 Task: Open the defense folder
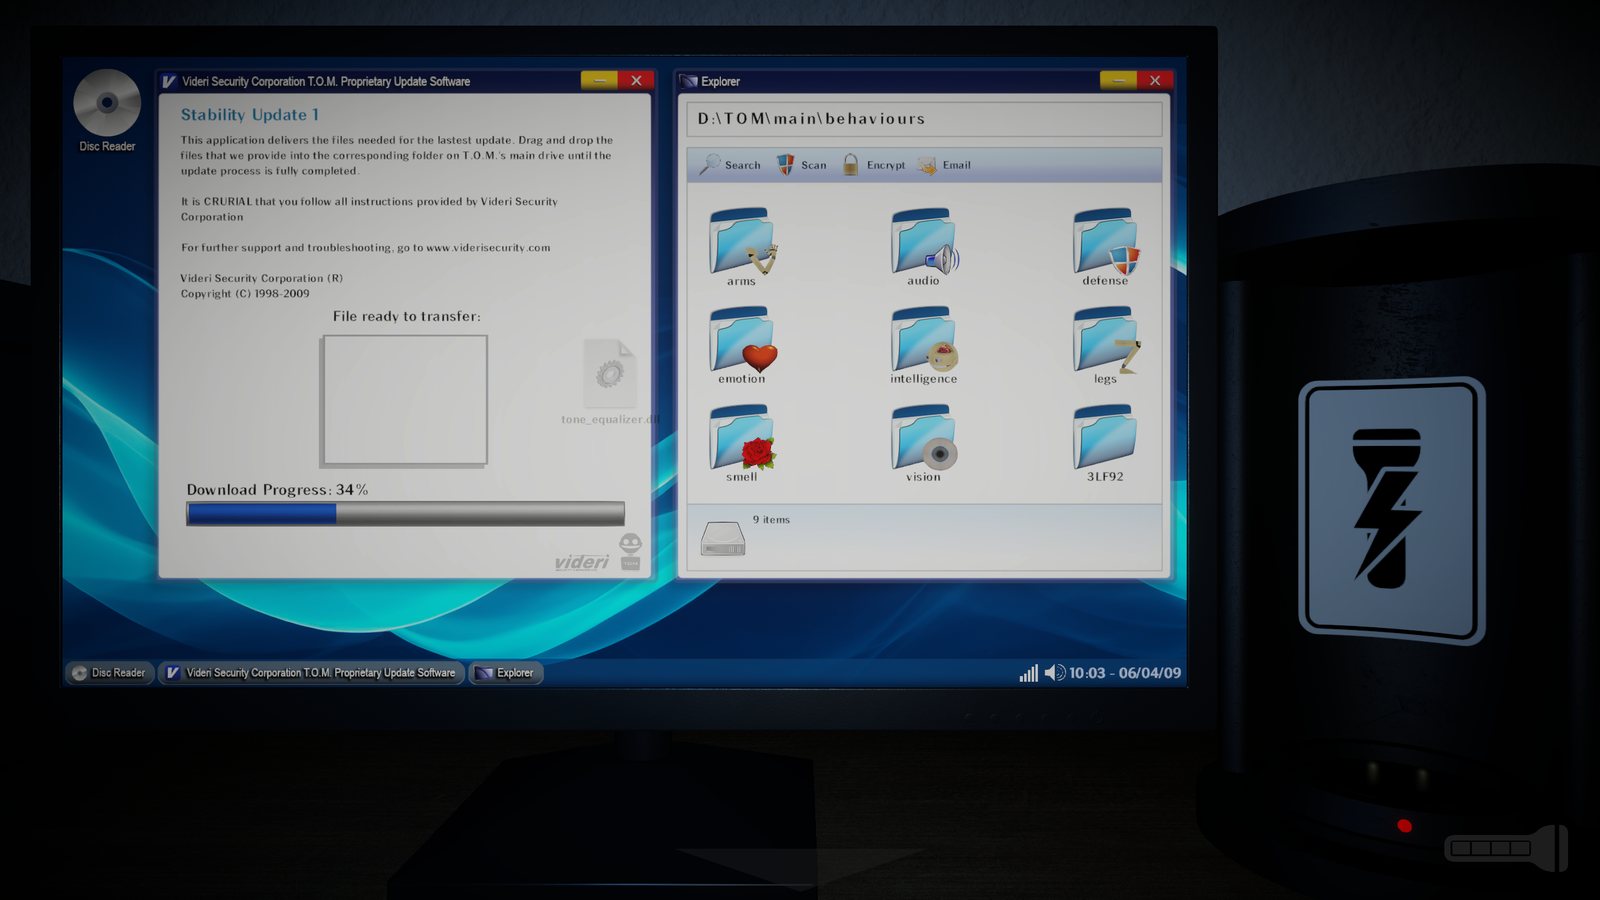pos(1105,245)
